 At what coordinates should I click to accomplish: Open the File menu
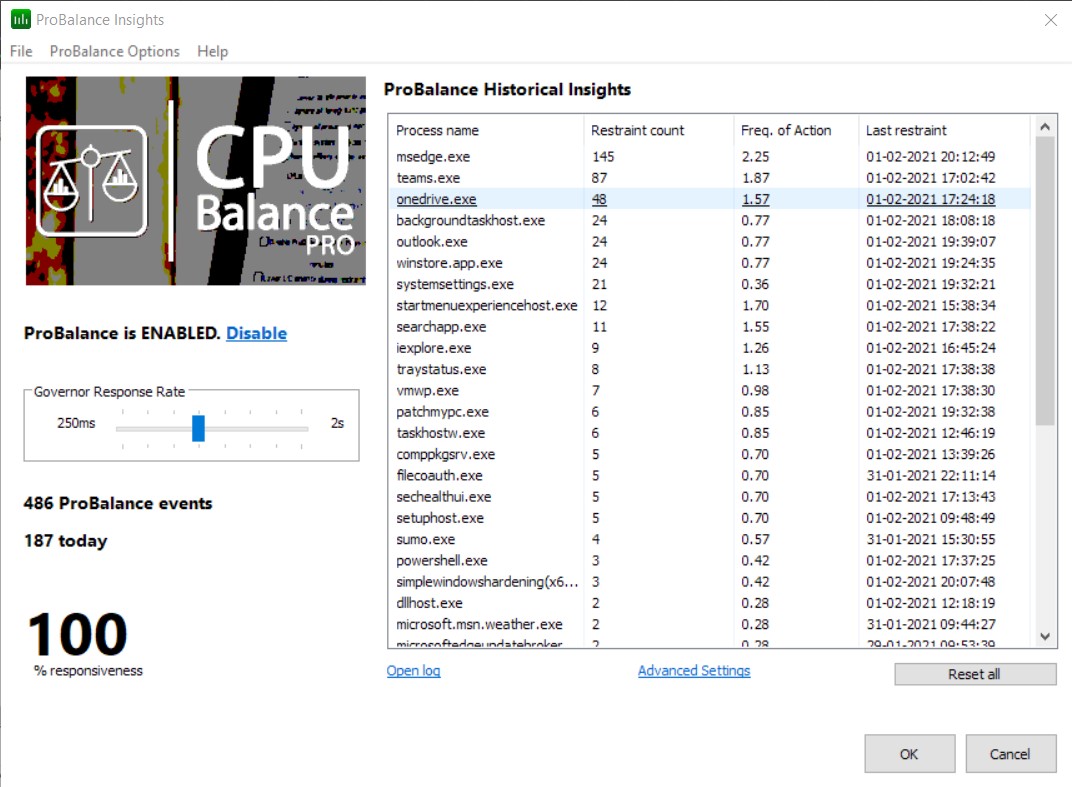tap(21, 51)
